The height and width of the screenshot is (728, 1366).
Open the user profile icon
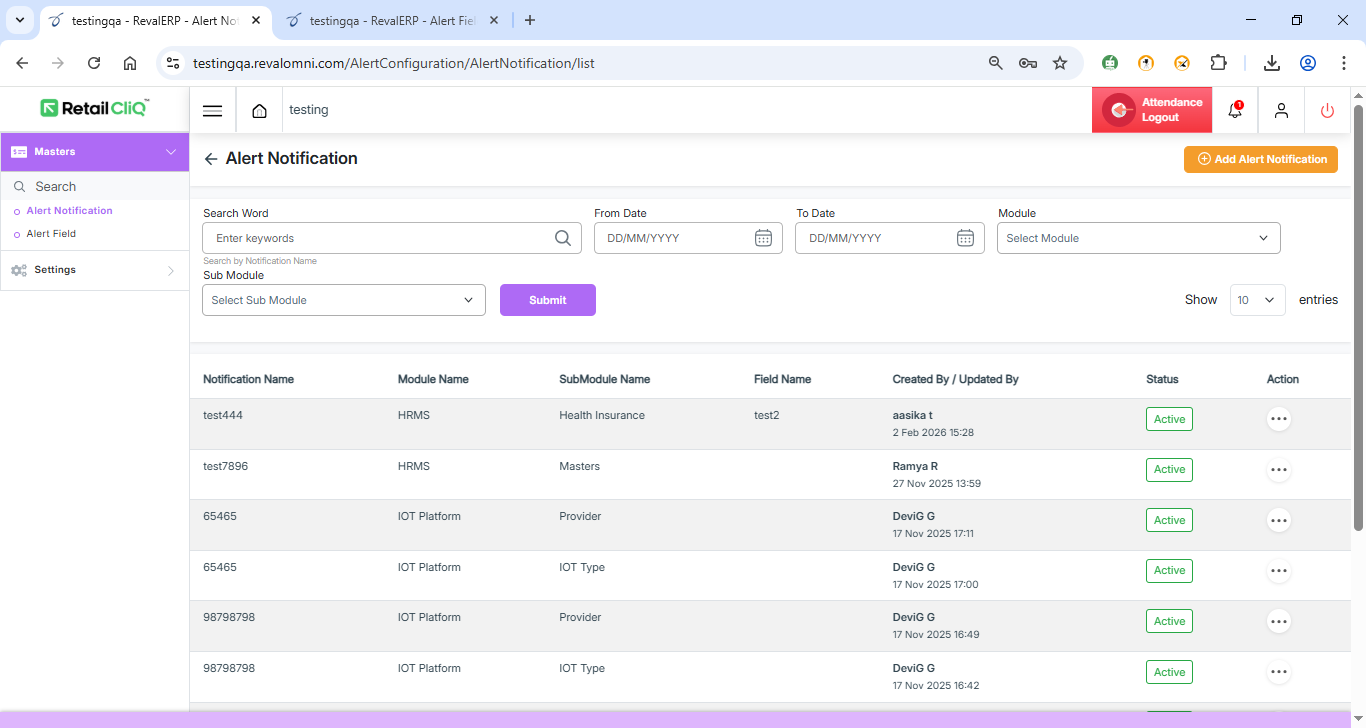click(1281, 111)
